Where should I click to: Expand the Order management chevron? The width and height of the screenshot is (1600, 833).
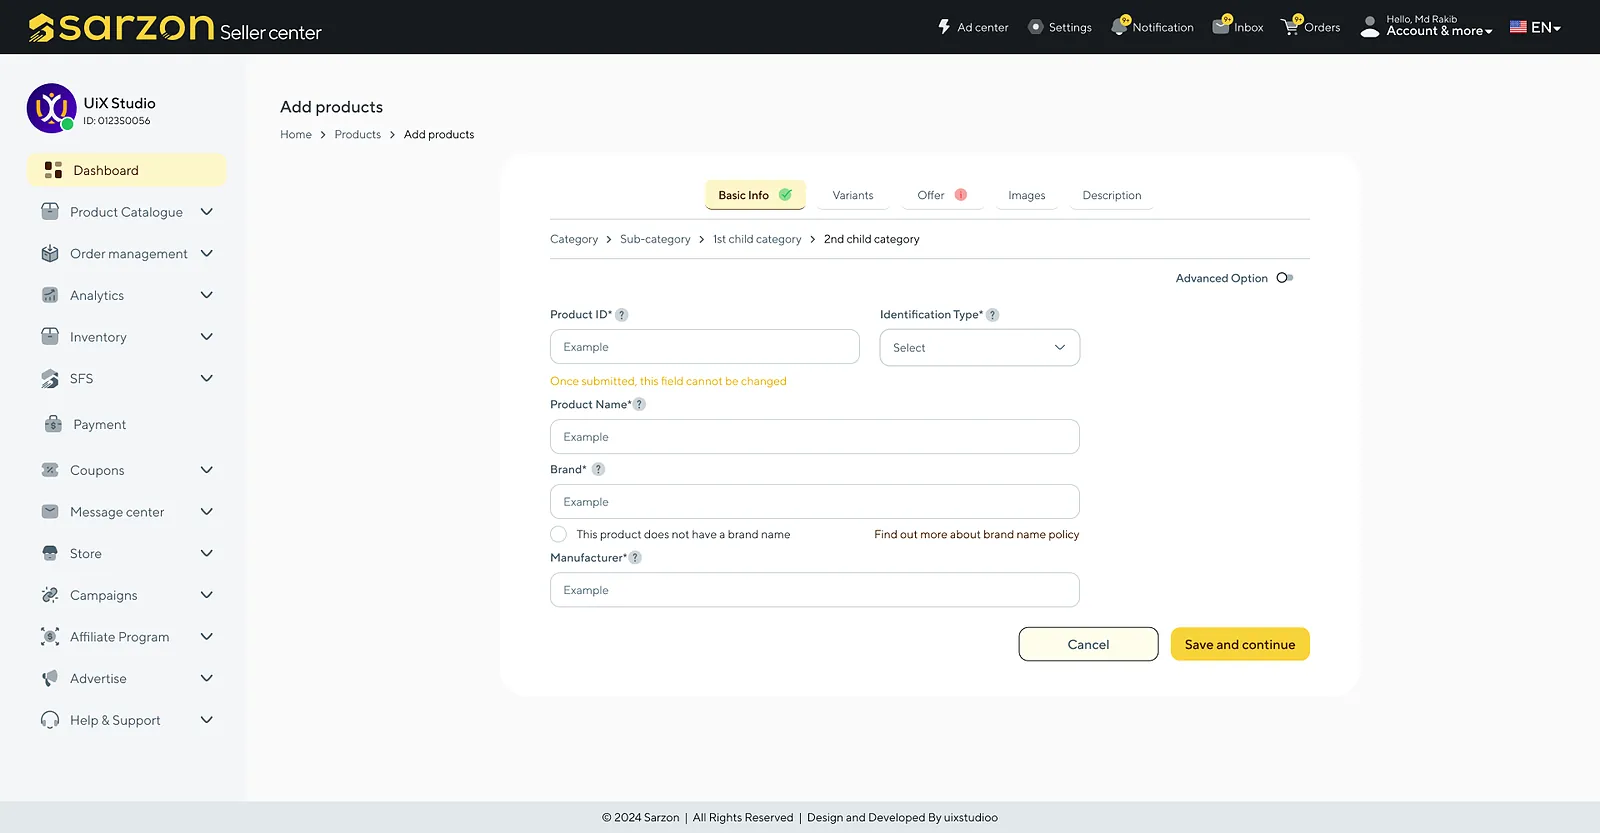point(207,253)
